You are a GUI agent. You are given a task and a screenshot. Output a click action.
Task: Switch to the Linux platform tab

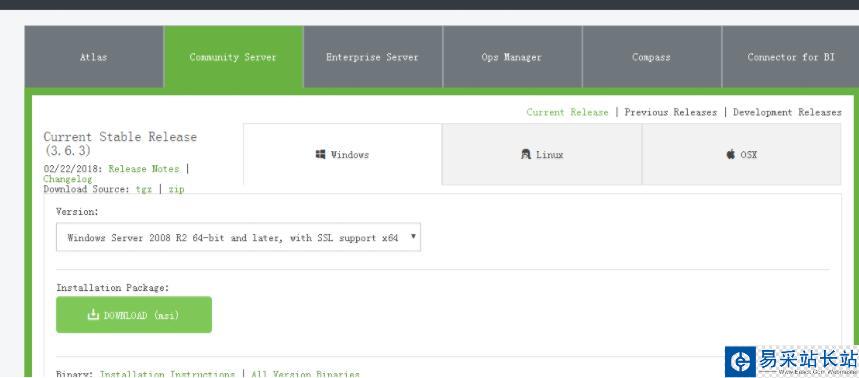542,154
